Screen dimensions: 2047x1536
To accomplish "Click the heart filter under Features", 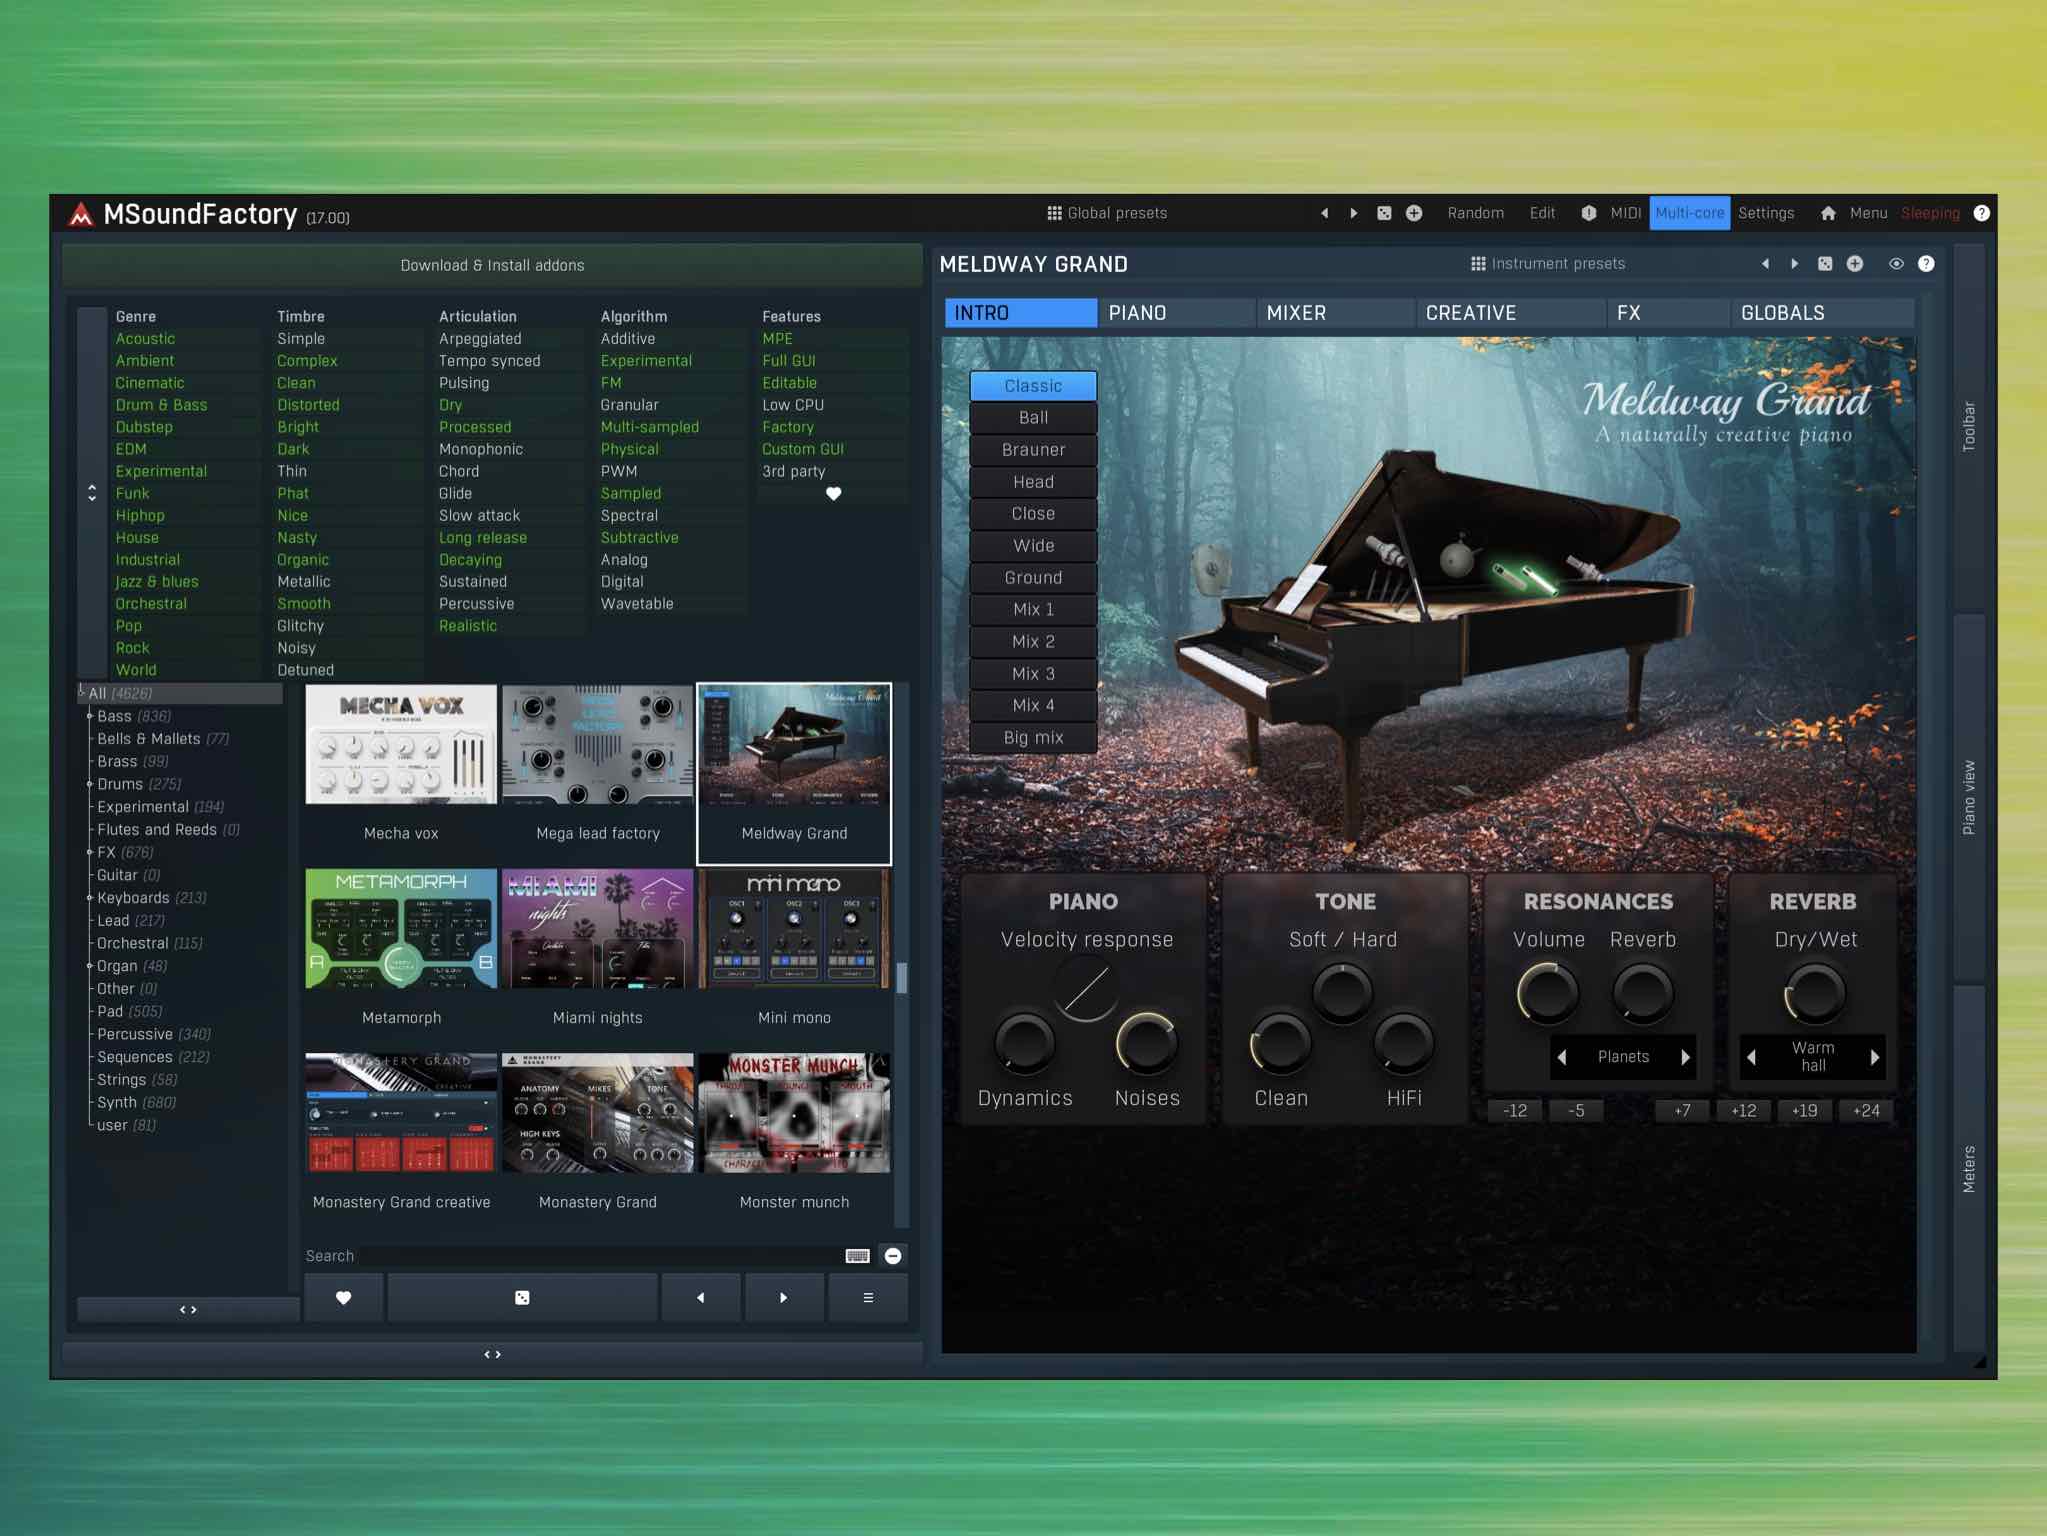I will [833, 493].
